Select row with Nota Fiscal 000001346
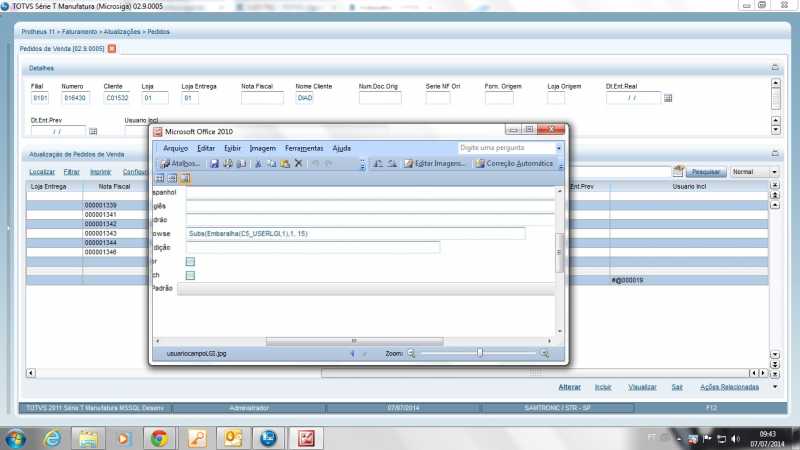Screen dimensions: 800x450 [87, 252]
